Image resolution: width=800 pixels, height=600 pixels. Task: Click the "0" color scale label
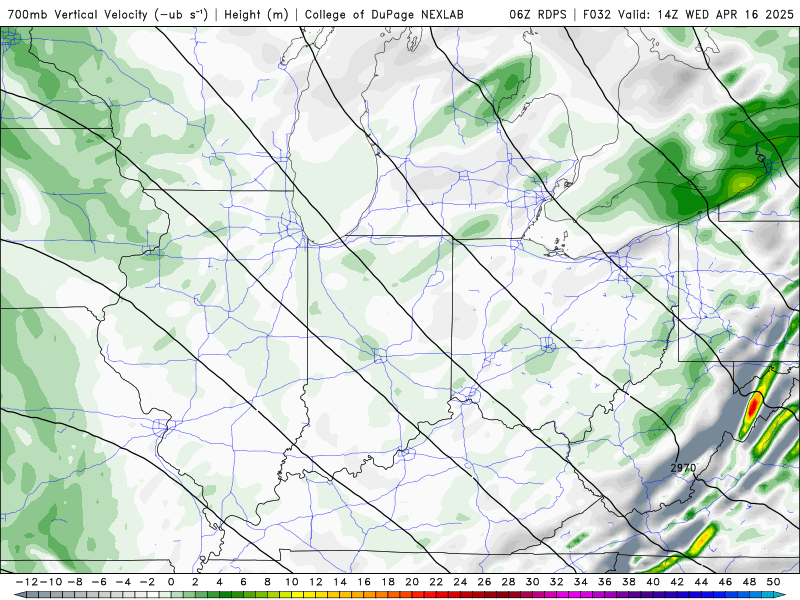click(171, 582)
